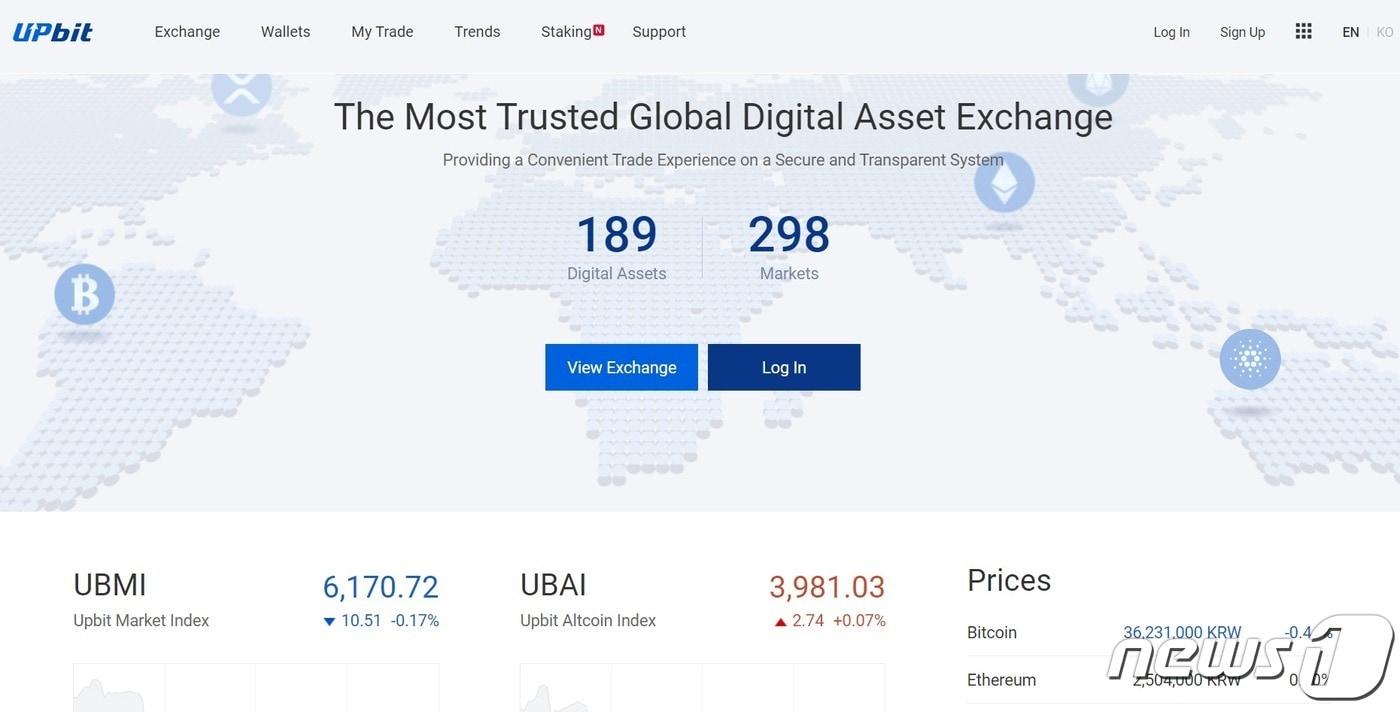This screenshot has width=1400, height=712.
Task: Click the red N badge beside Staking
Action: point(599,30)
